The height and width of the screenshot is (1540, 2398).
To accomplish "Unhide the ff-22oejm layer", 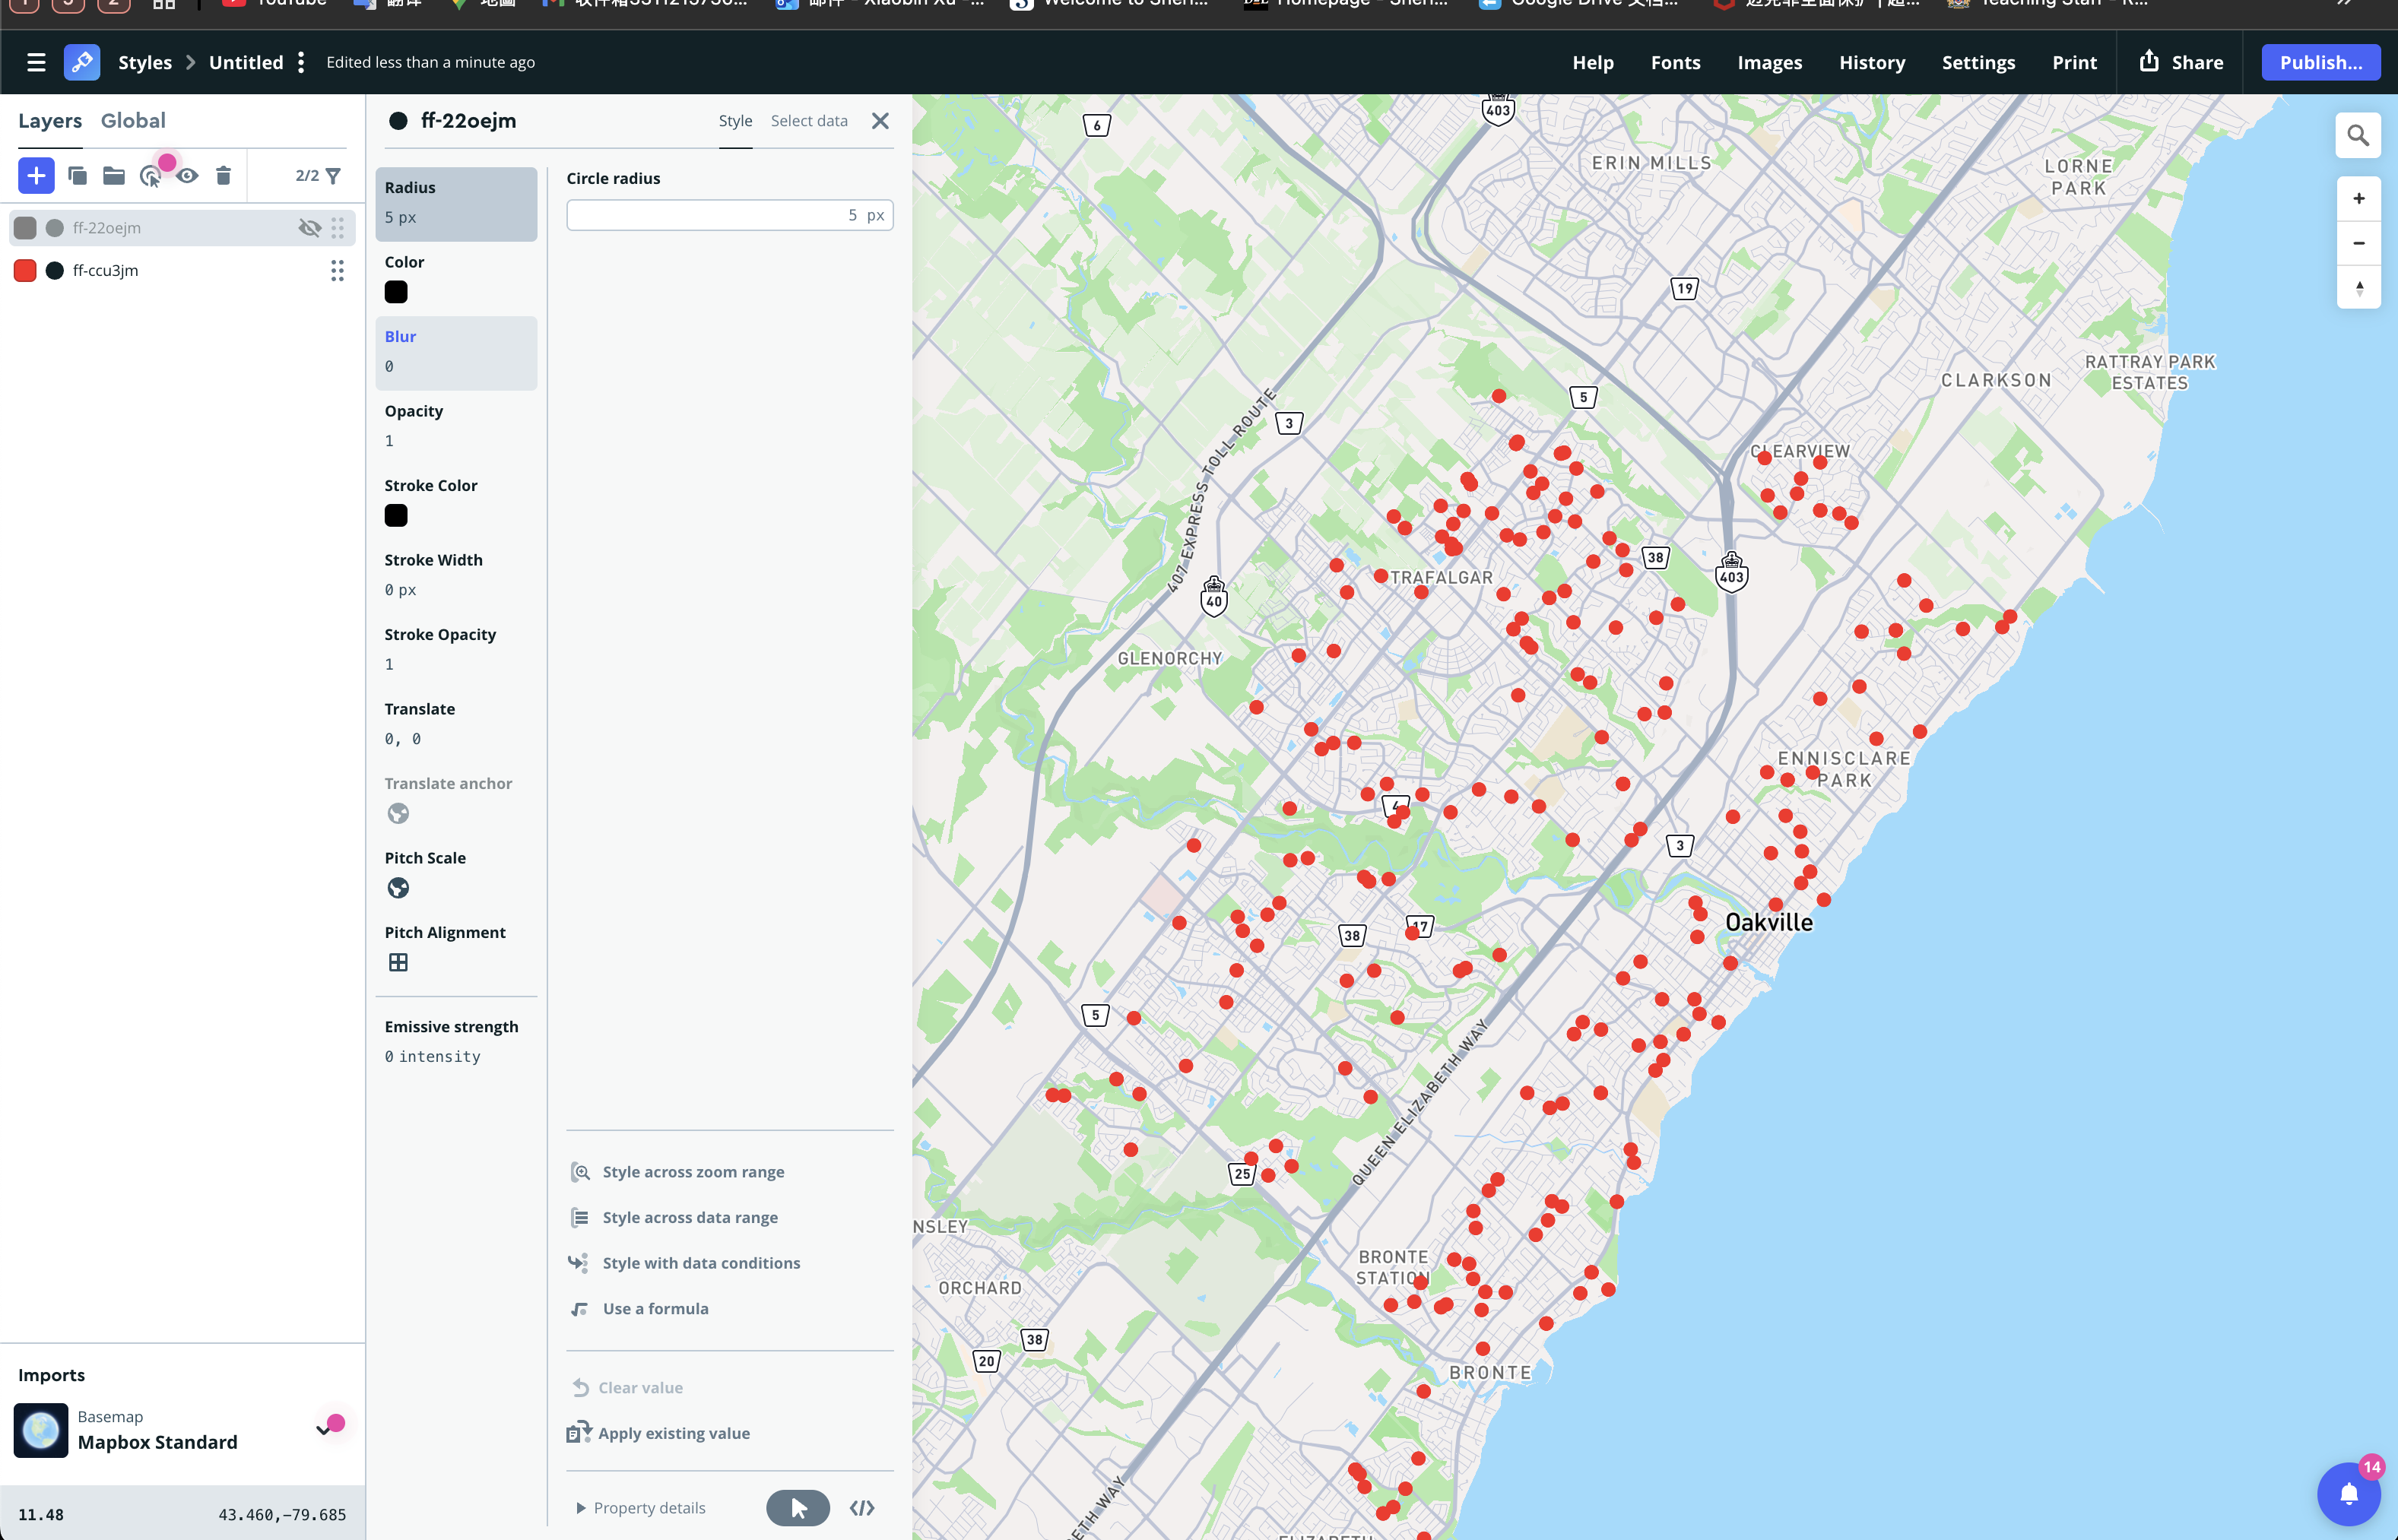I will pyautogui.click(x=309, y=228).
